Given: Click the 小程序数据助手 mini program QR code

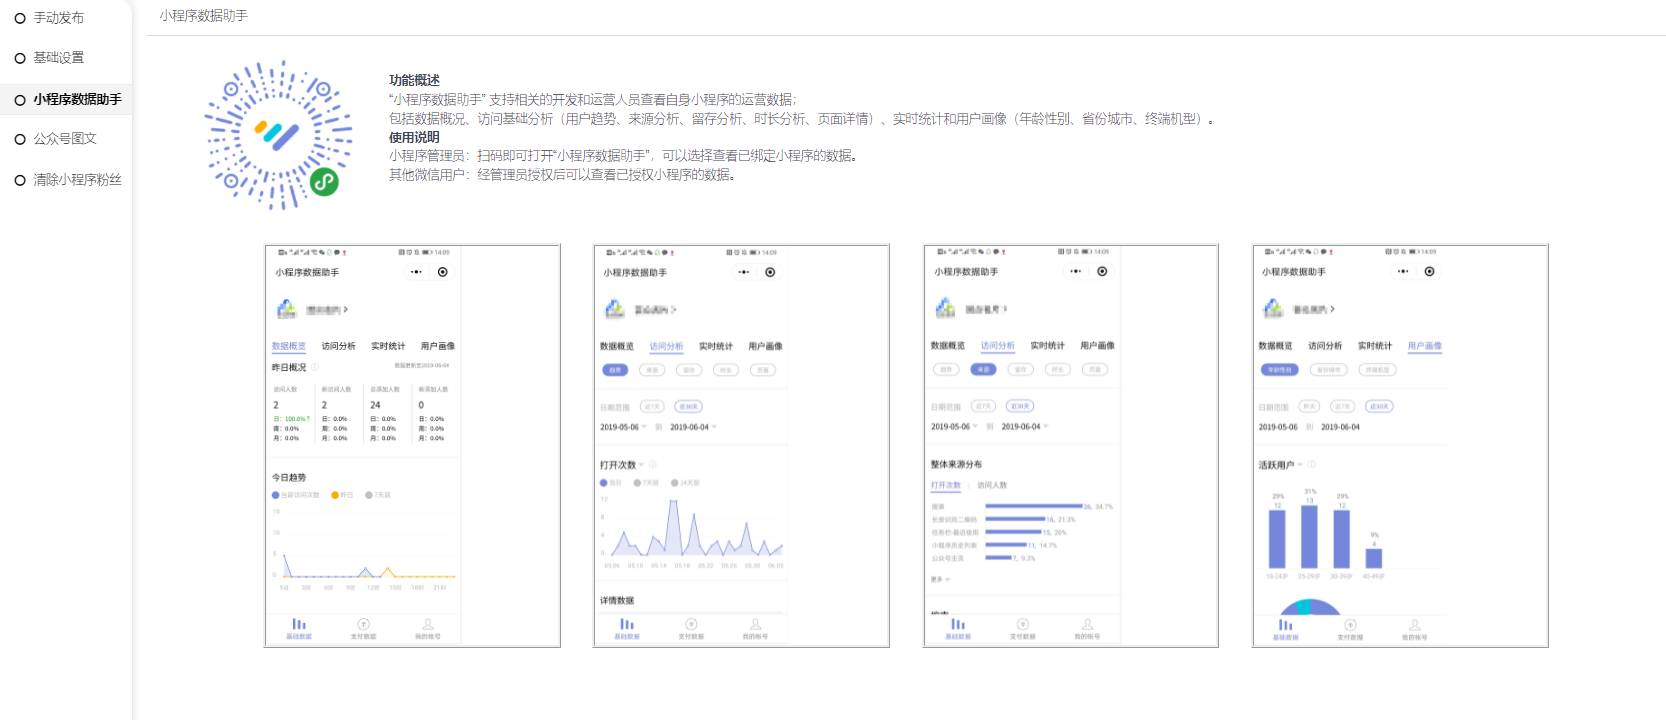Looking at the screenshot, I should [278, 134].
